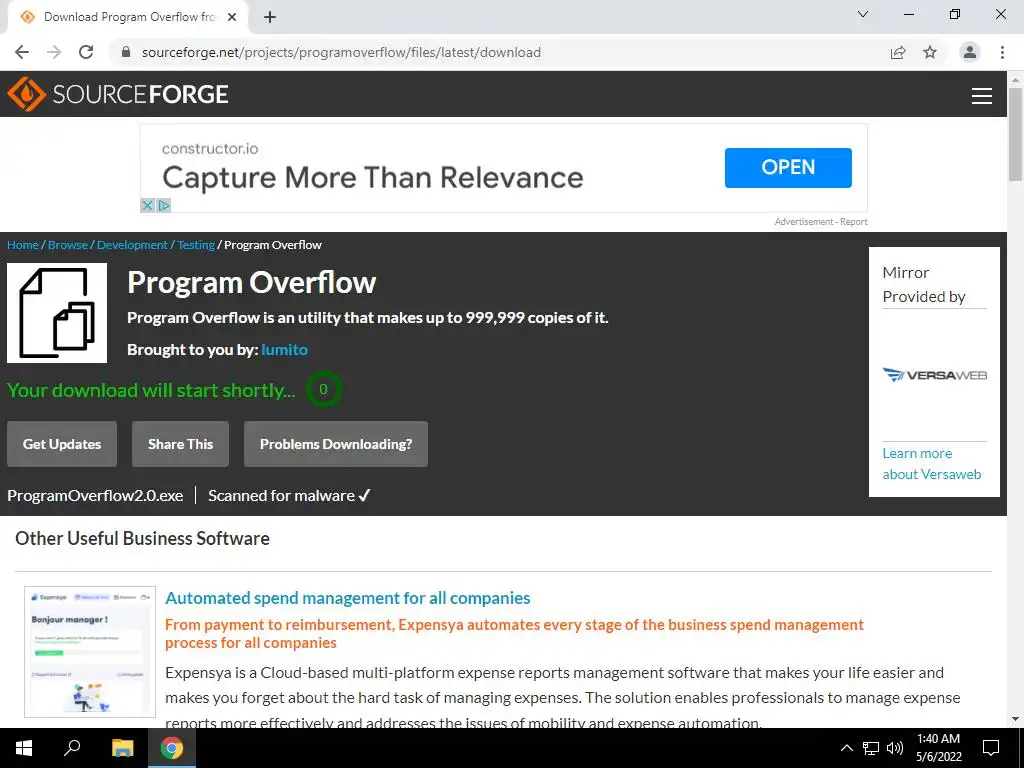Close the Download Program Overflow tab
The image size is (1024, 768).
point(232,17)
